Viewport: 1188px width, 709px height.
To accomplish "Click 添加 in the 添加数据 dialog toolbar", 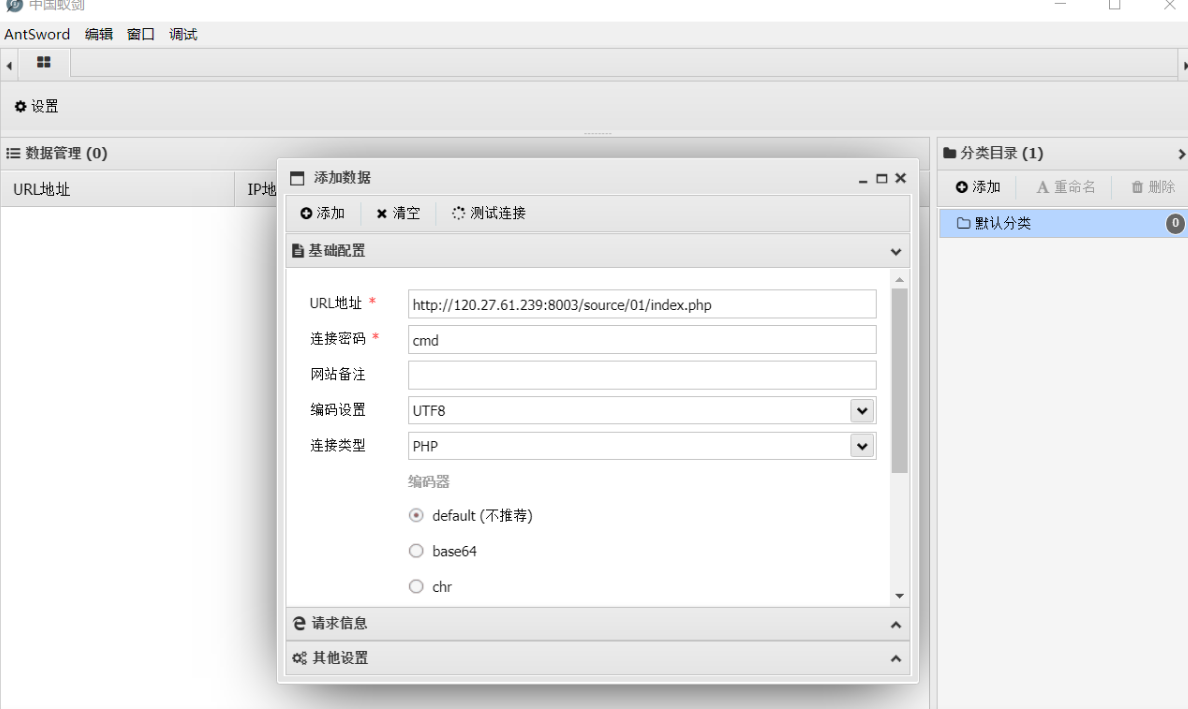I will (323, 214).
